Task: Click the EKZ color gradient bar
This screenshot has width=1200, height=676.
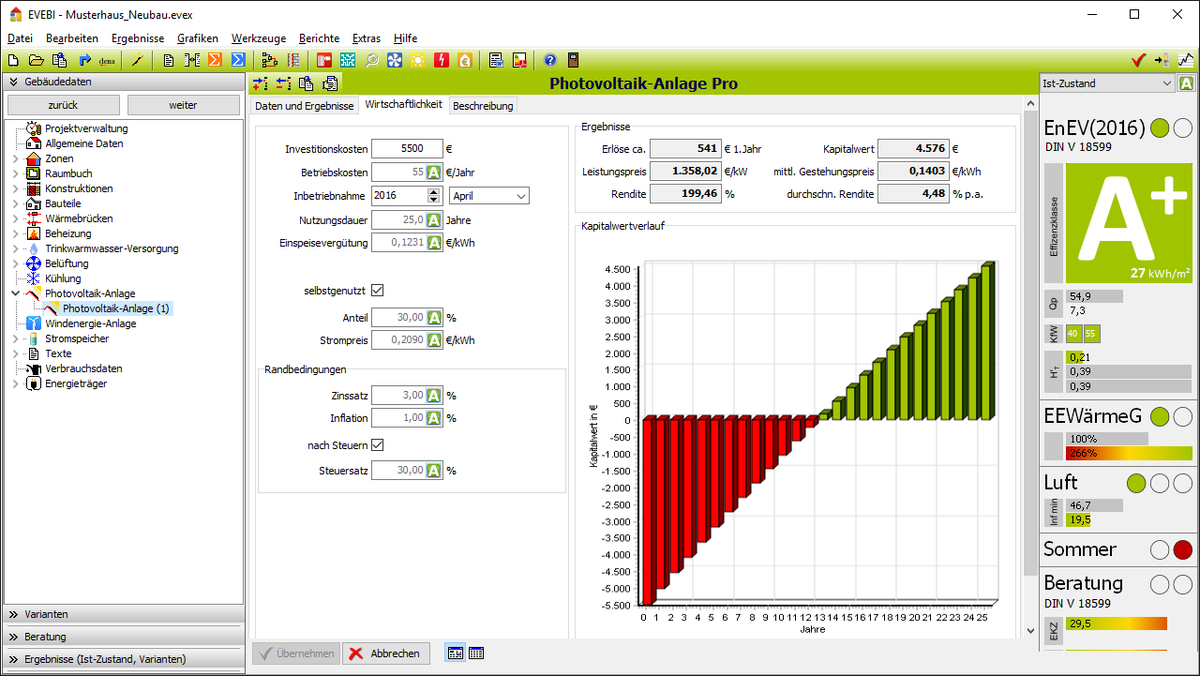Action: pyautogui.click(x=1117, y=624)
